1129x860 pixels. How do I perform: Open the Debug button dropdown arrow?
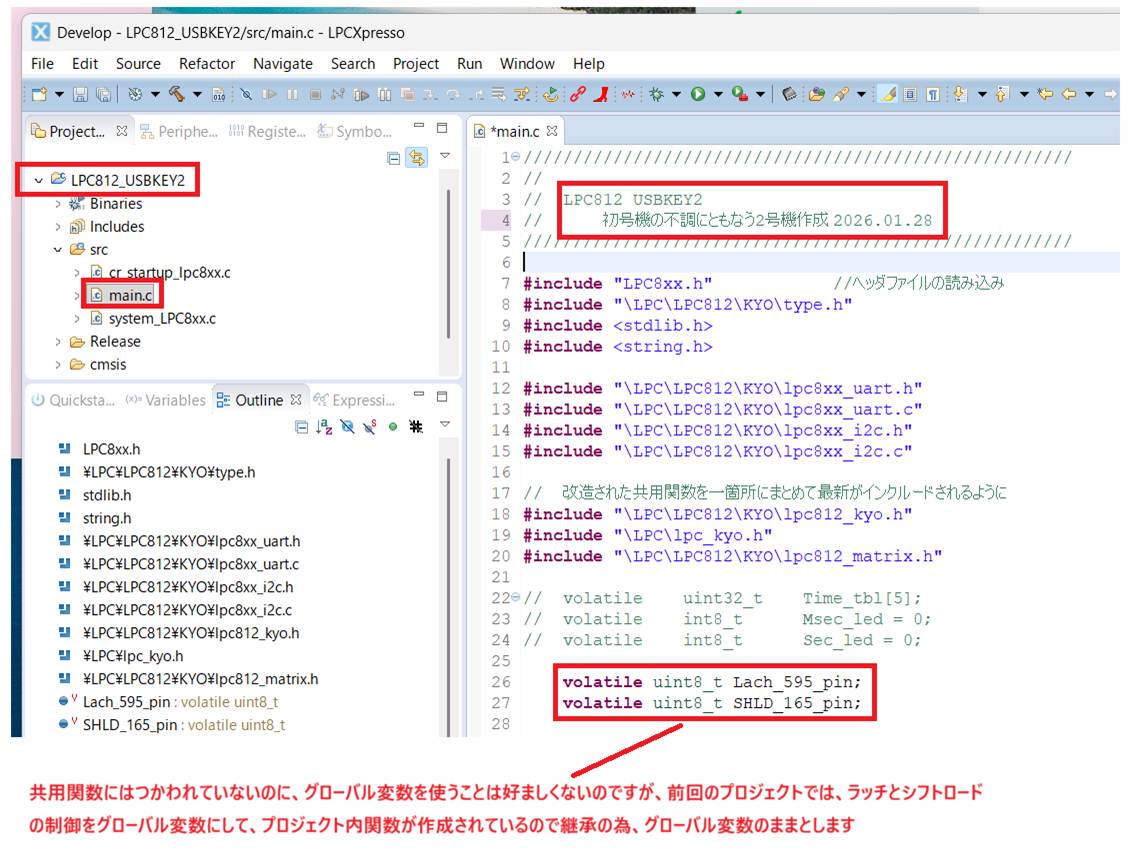coord(675,94)
